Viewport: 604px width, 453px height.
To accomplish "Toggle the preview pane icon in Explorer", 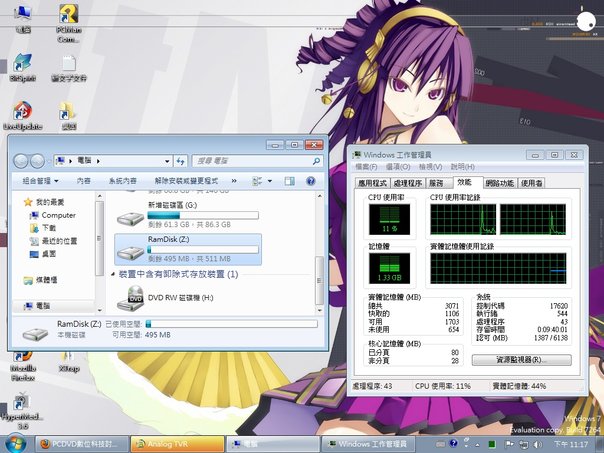I will [x=290, y=181].
